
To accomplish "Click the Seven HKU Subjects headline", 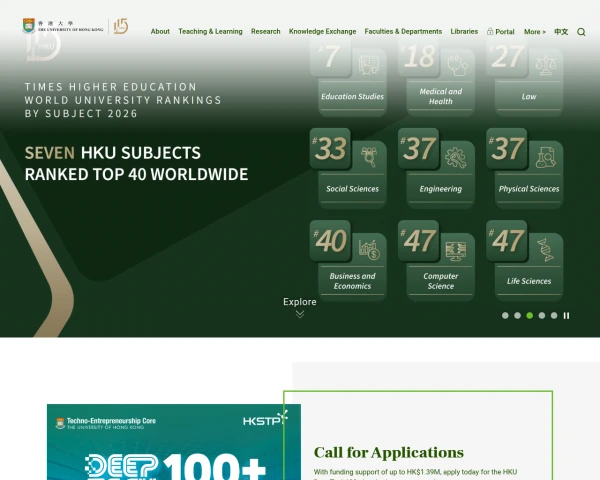I will click(x=136, y=163).
